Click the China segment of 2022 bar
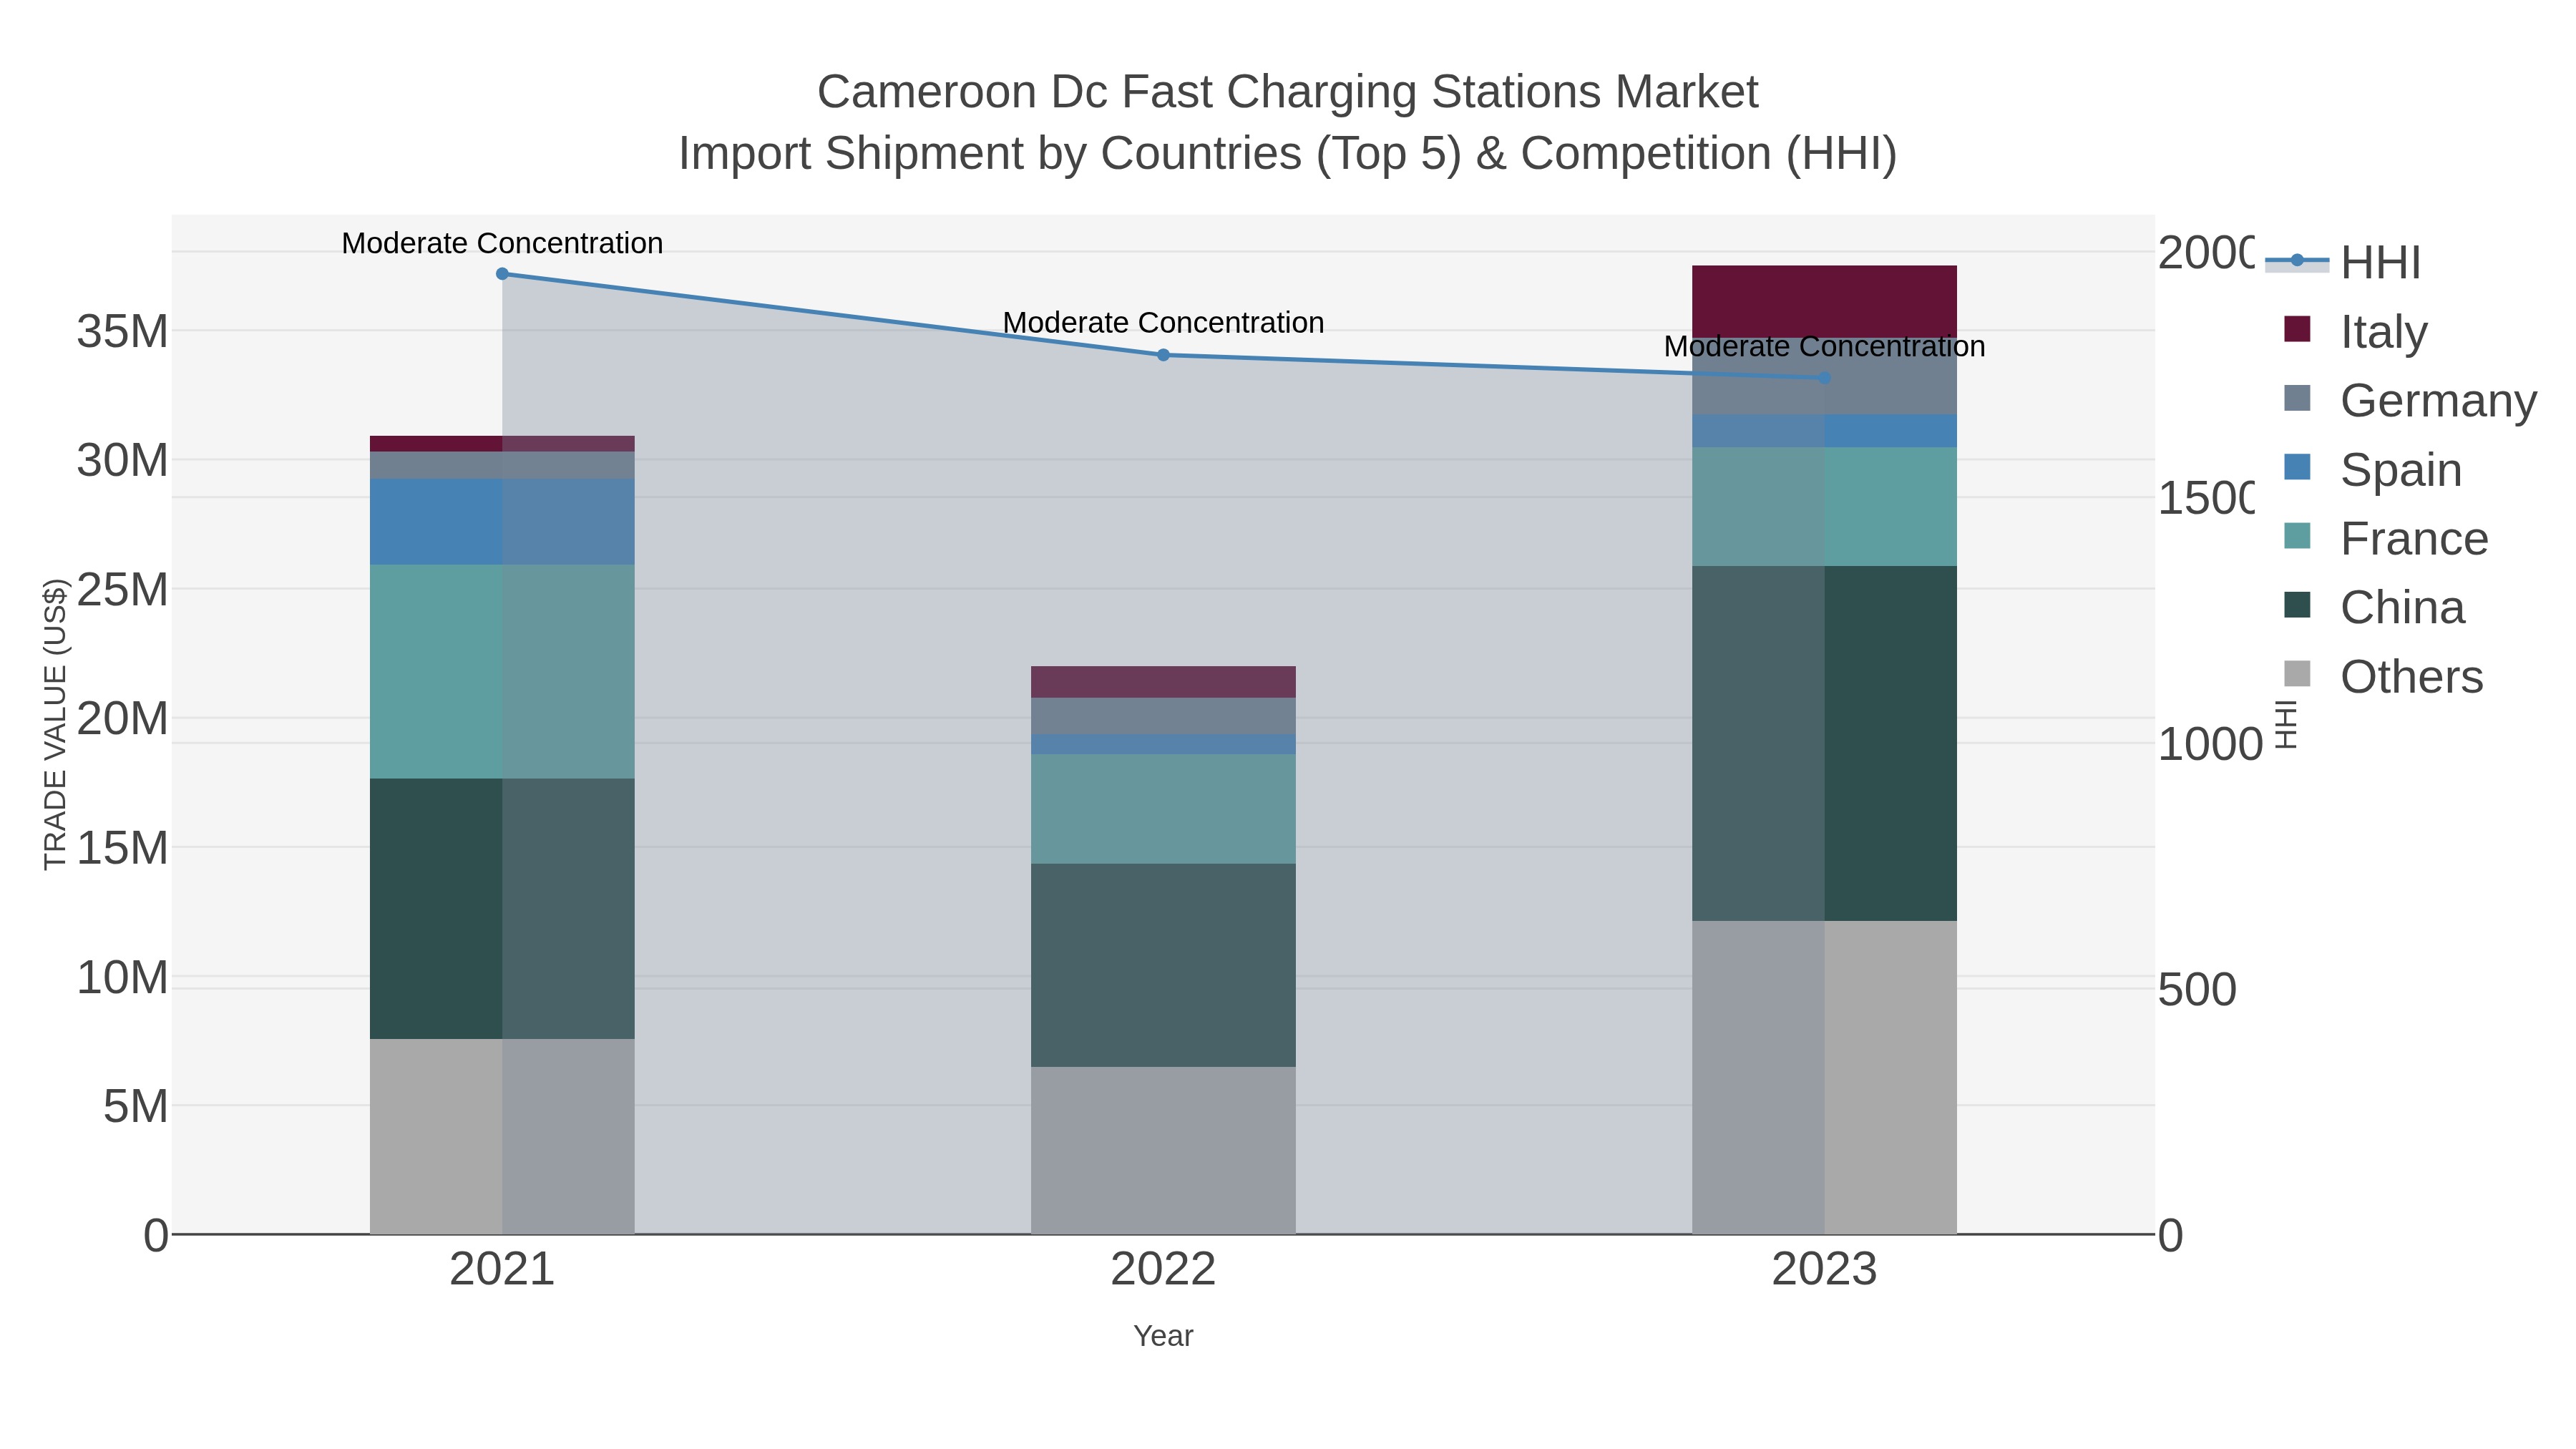The width and height of the screenshot is (2576, 1449). click(1163, 965)
